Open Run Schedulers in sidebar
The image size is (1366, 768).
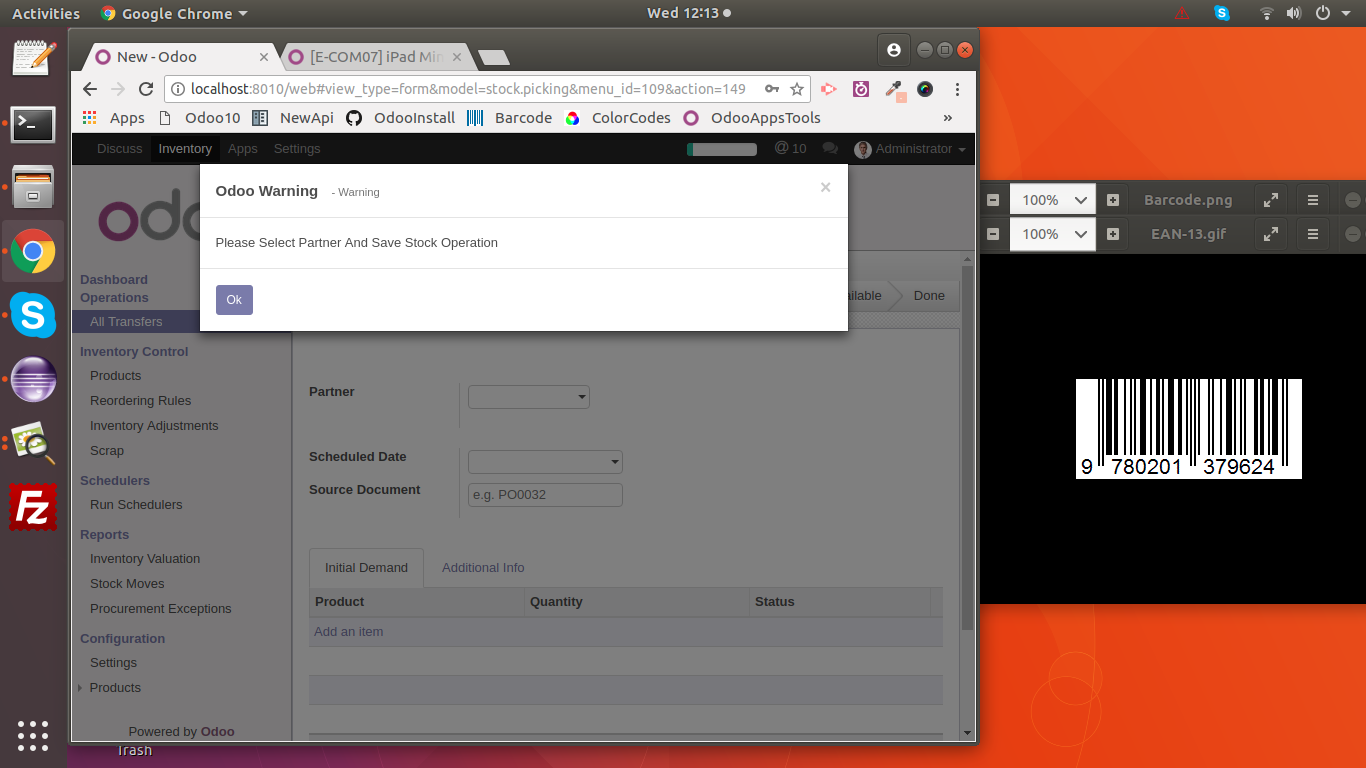(136, 504)
